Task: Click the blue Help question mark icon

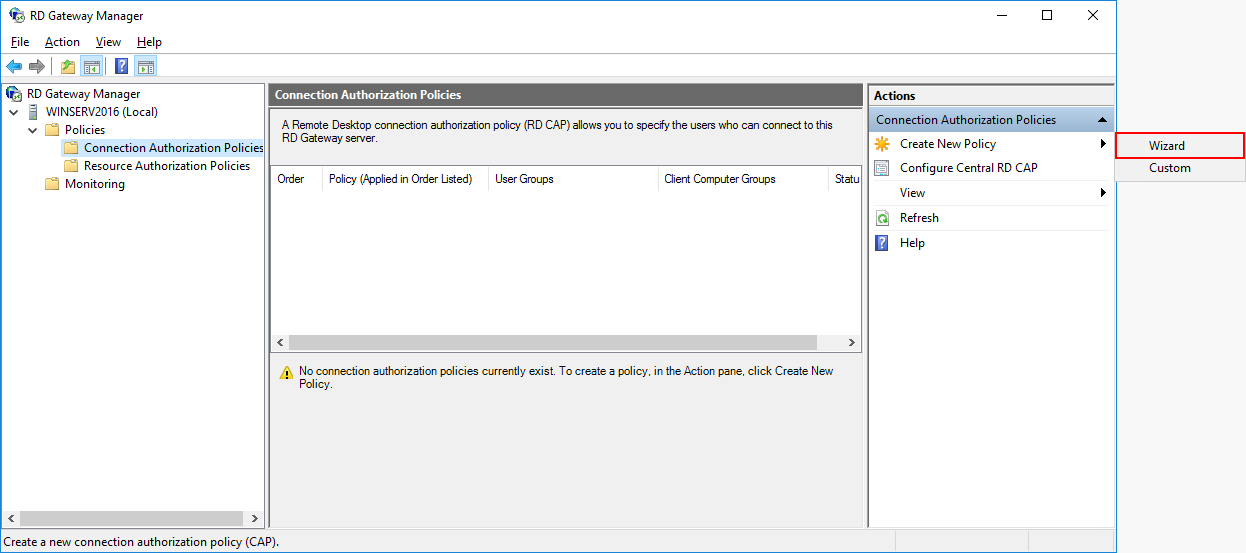Action: click(121, 67)
